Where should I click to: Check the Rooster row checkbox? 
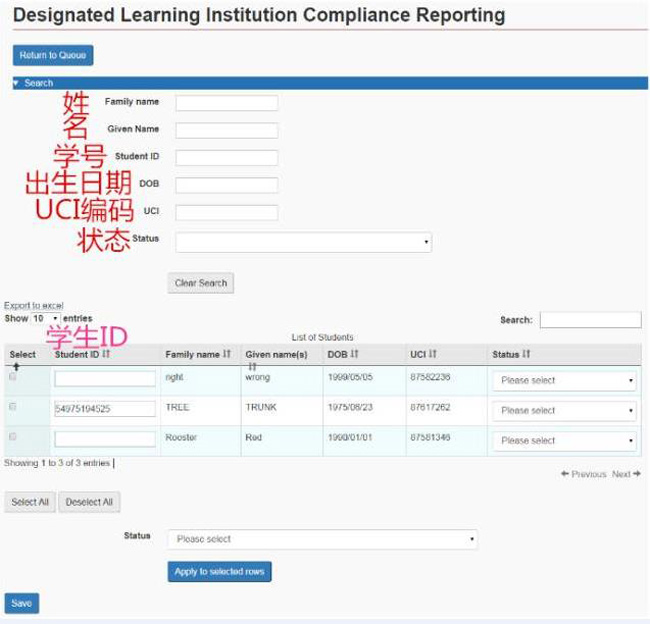[x=13, y=437]
